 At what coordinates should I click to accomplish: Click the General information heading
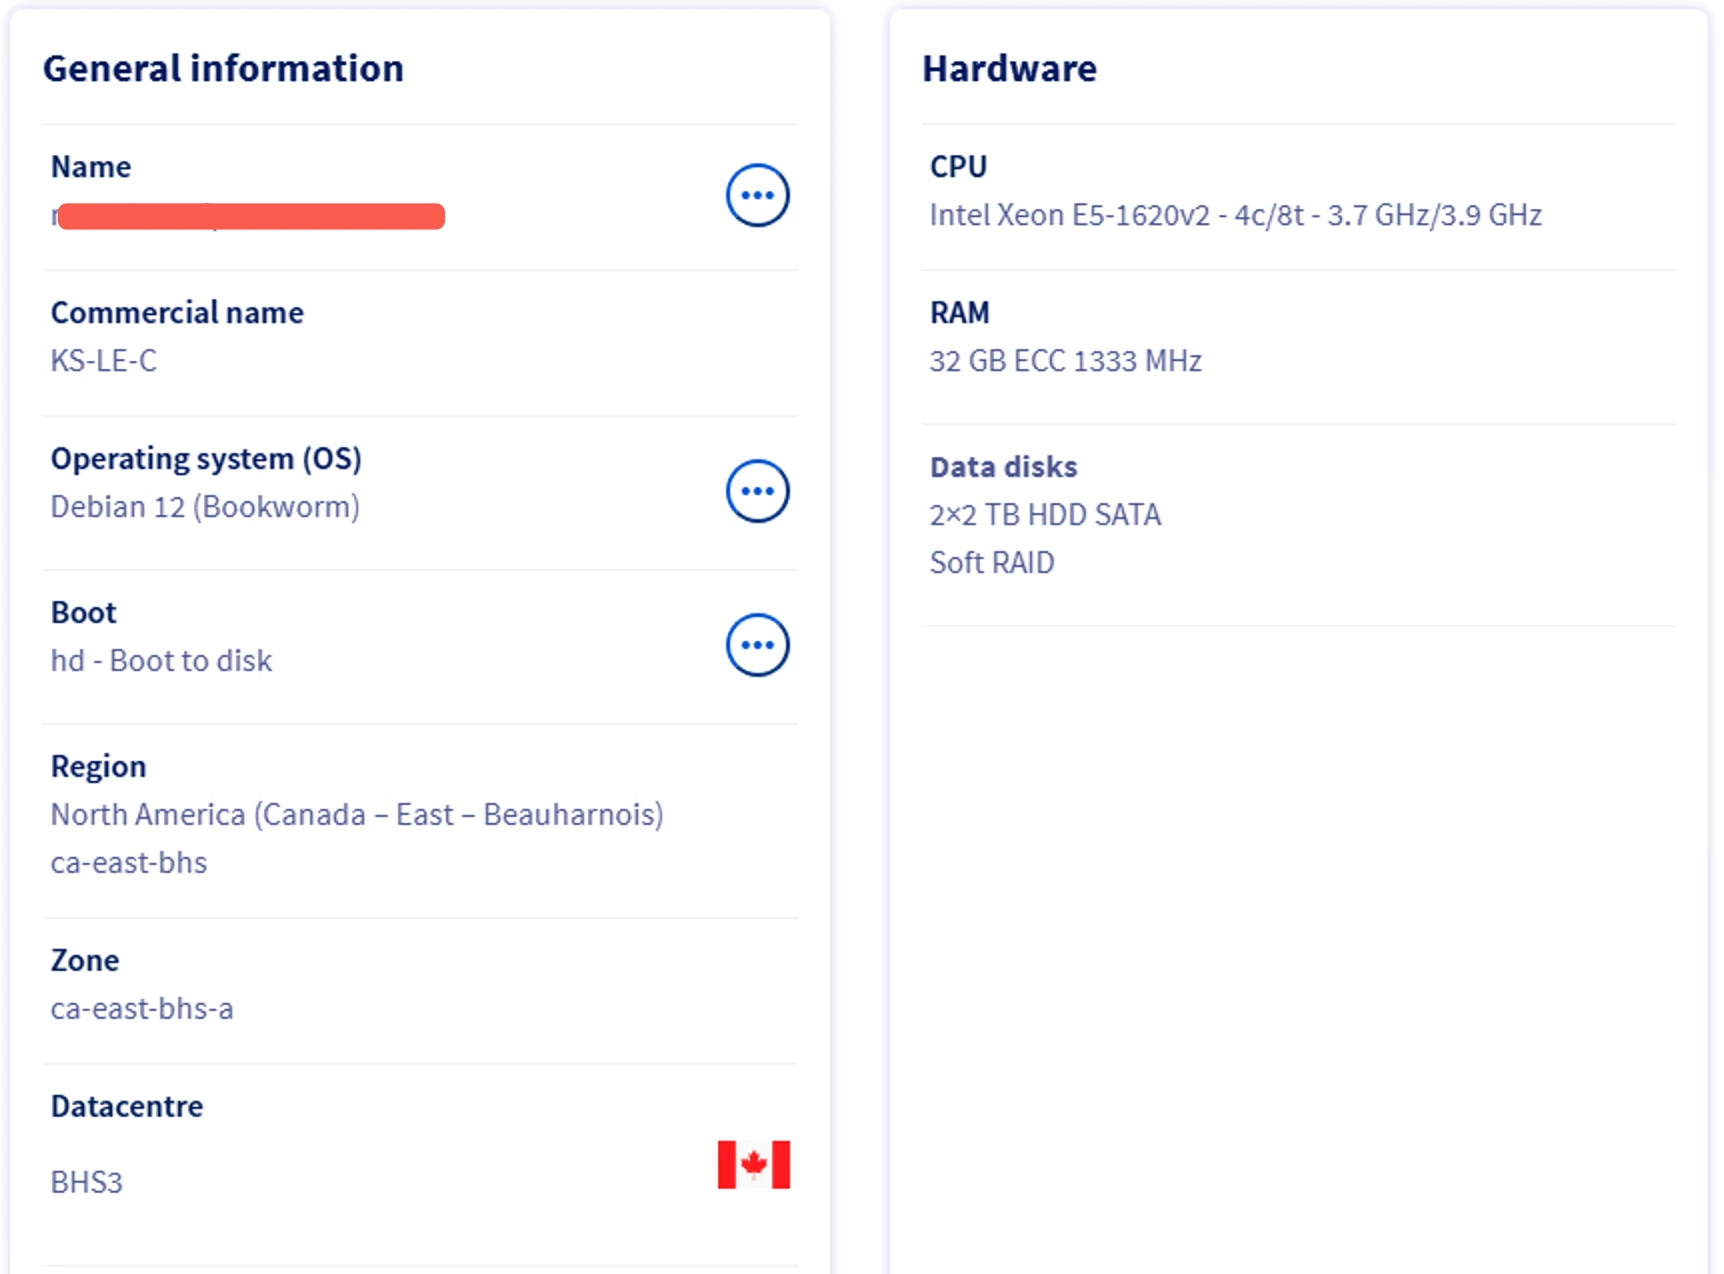pos(223,68)
